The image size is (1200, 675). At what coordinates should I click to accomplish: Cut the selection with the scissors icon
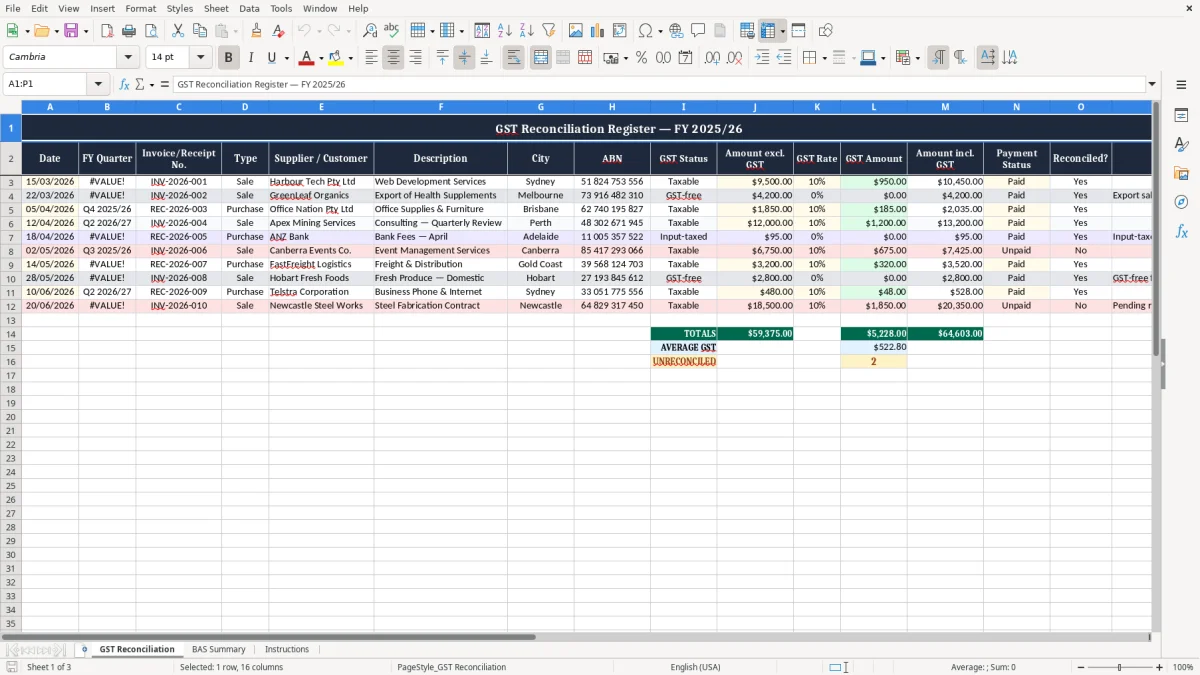(177, 31)
